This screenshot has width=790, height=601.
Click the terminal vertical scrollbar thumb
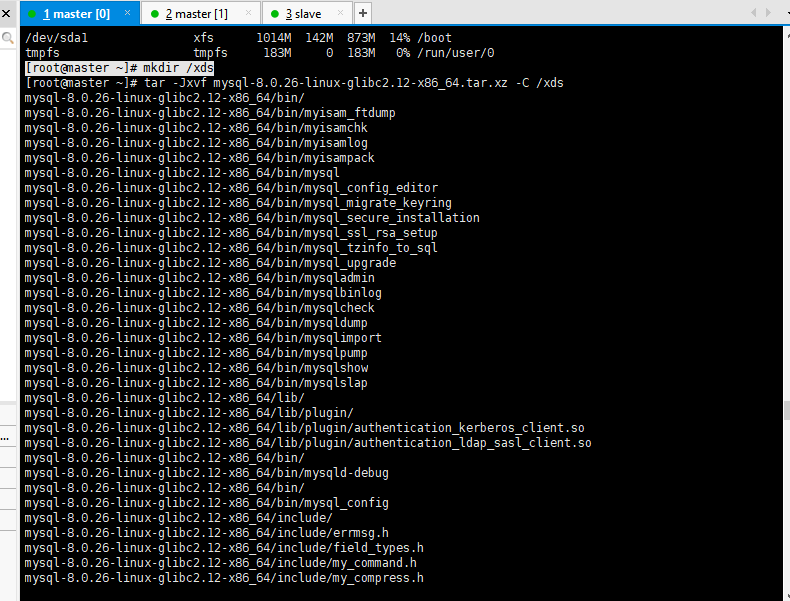786,410
